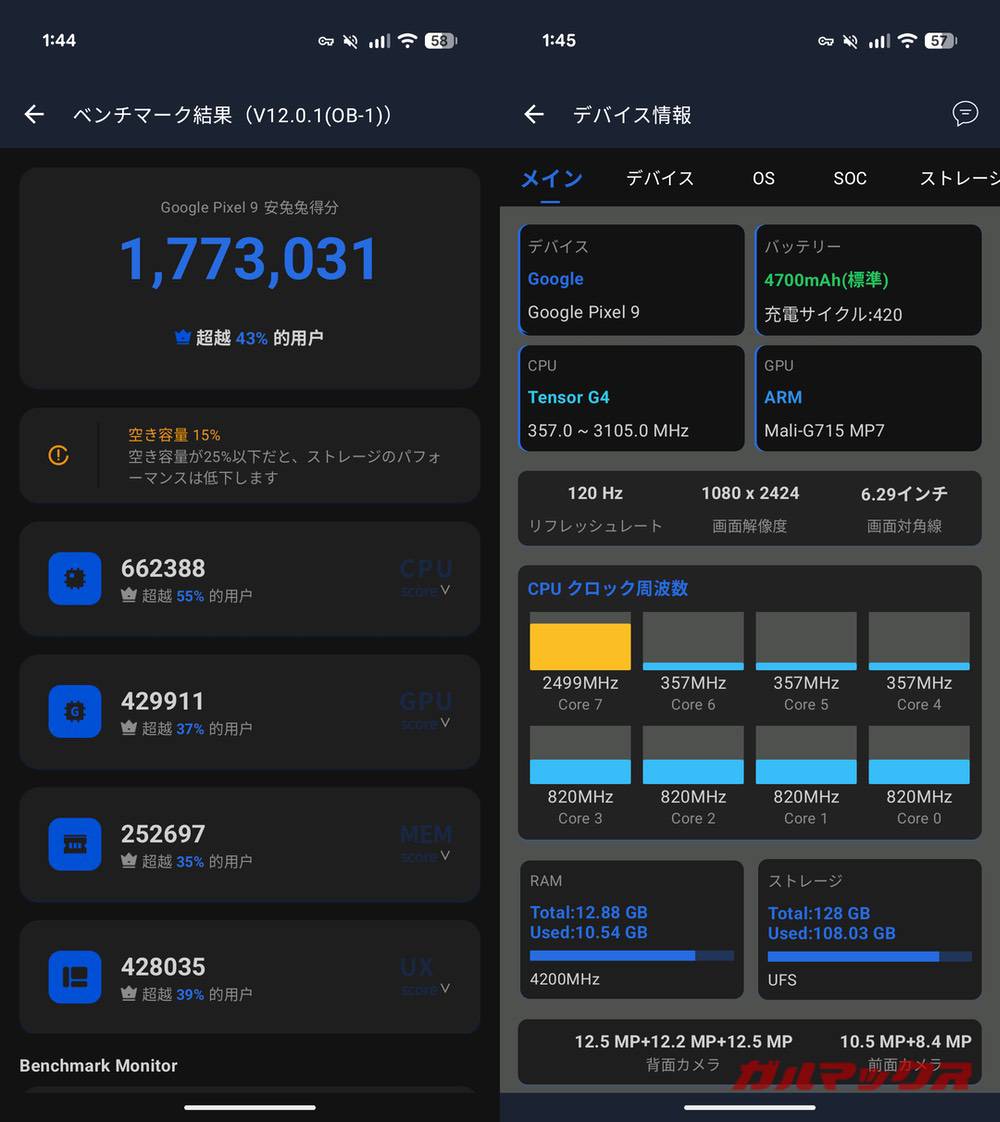Tap the 充電サイクル:420 text

coord(833,314)
